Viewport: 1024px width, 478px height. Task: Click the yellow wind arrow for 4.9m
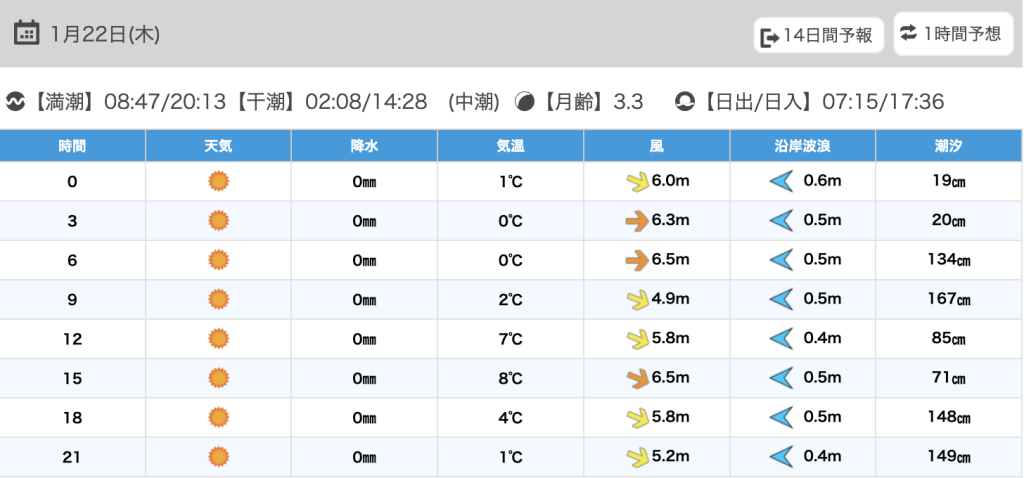(x=636, y=299)
